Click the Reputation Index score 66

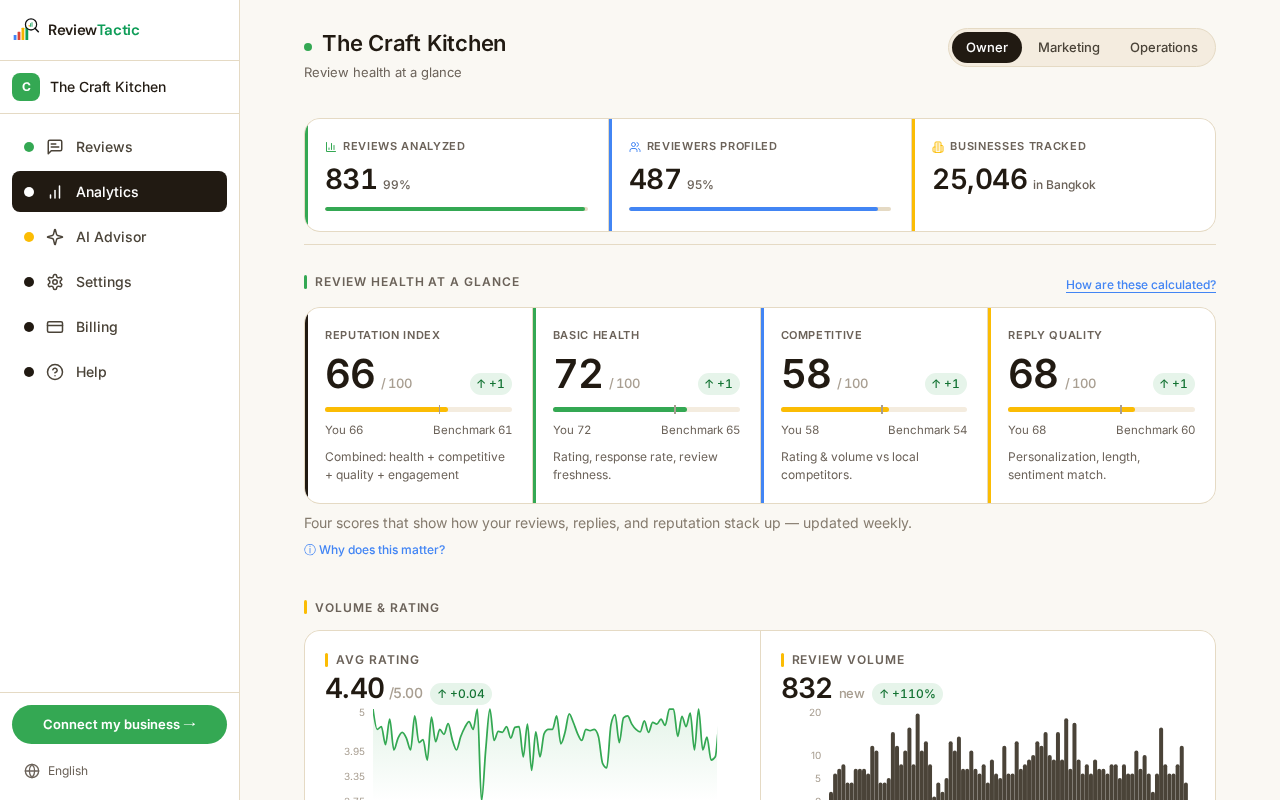click(x=350, y=374)
